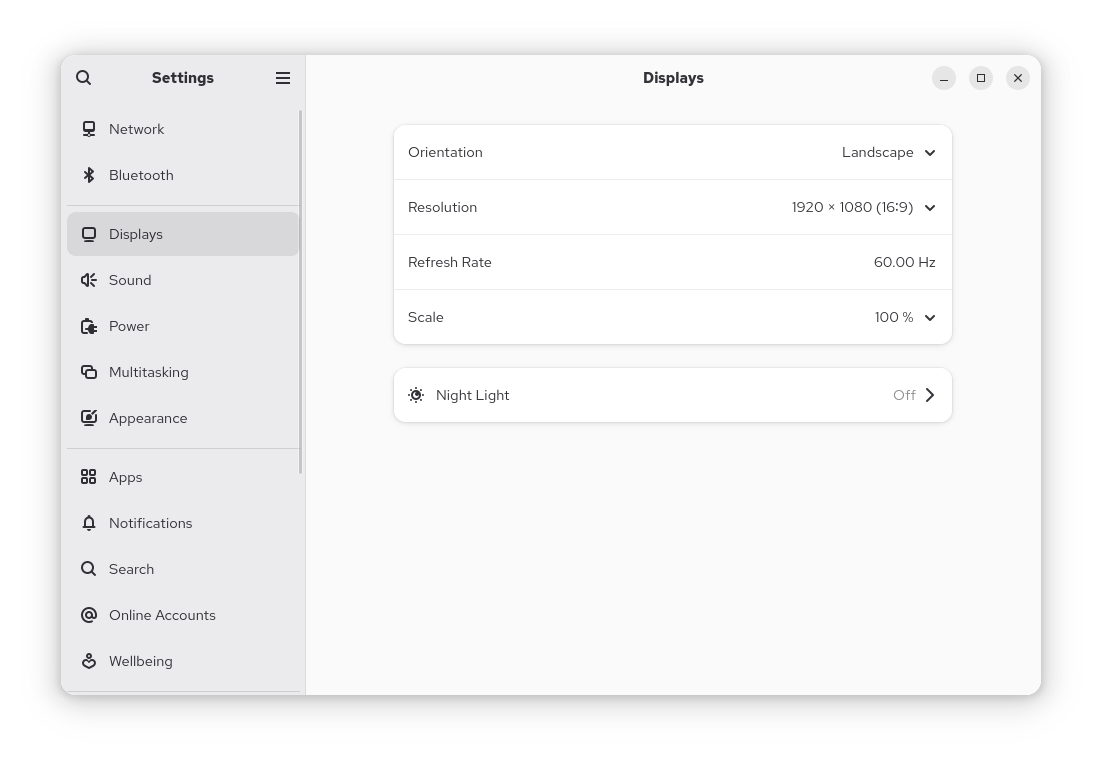Click the Multitasking icon in the sidebar

(89, 372)
